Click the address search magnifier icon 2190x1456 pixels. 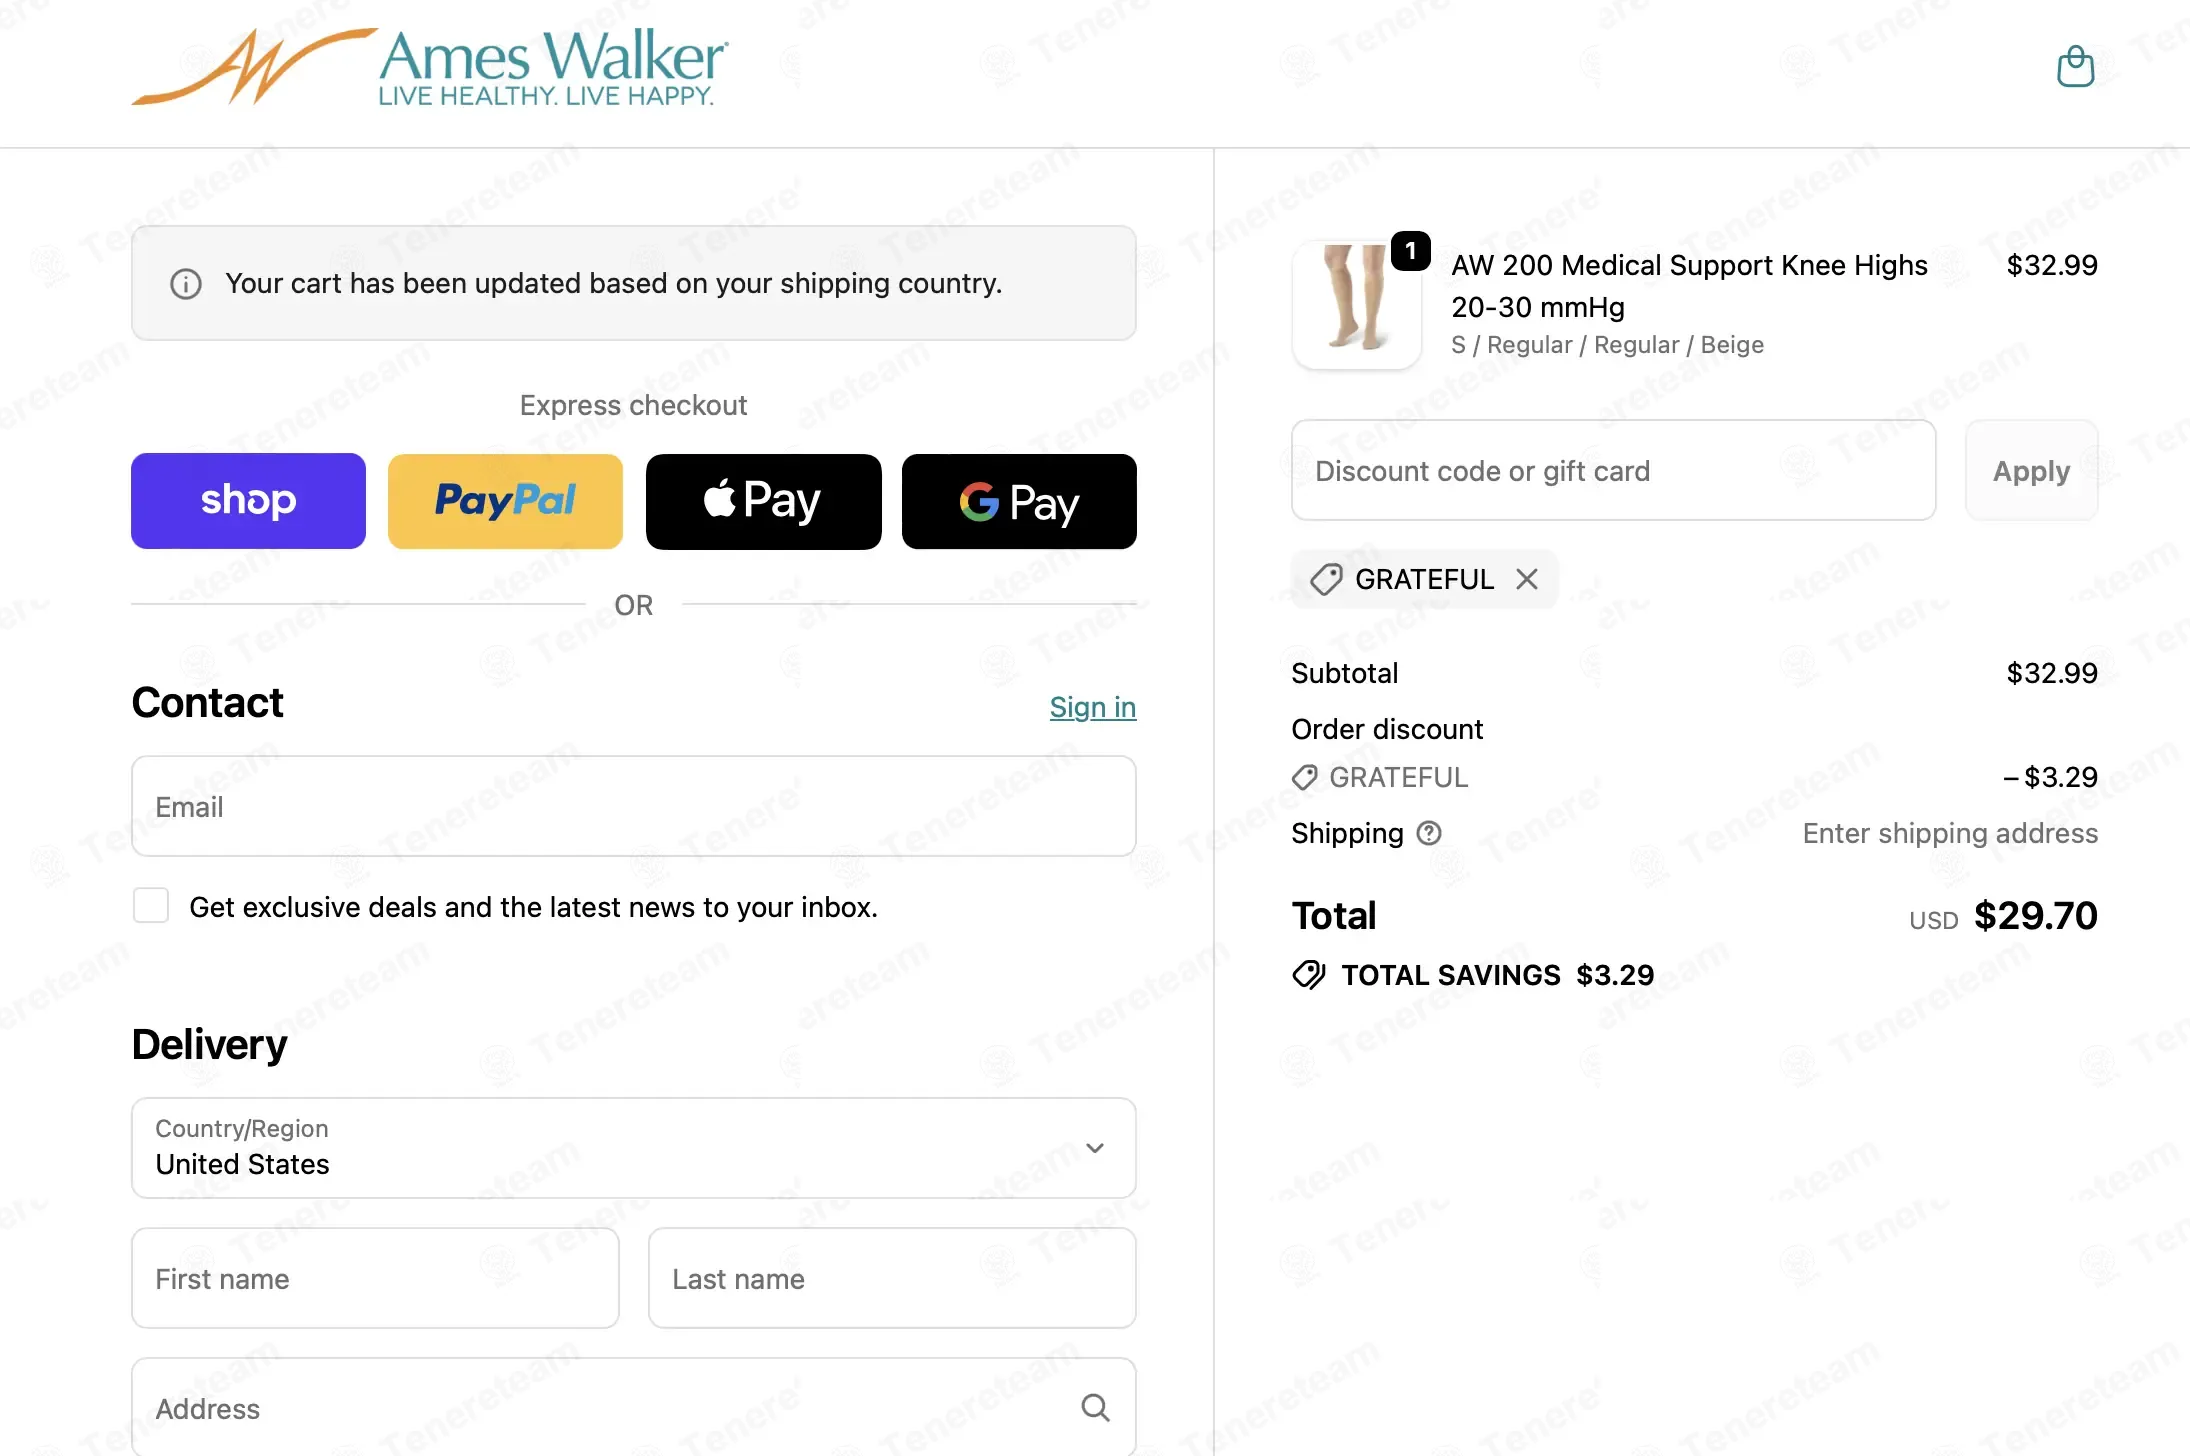pyautogui.click(x=1095, y=1408)
